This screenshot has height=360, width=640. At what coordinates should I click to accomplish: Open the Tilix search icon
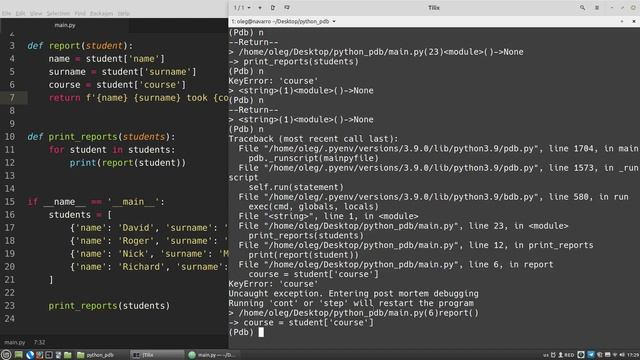tap(582, 7)
